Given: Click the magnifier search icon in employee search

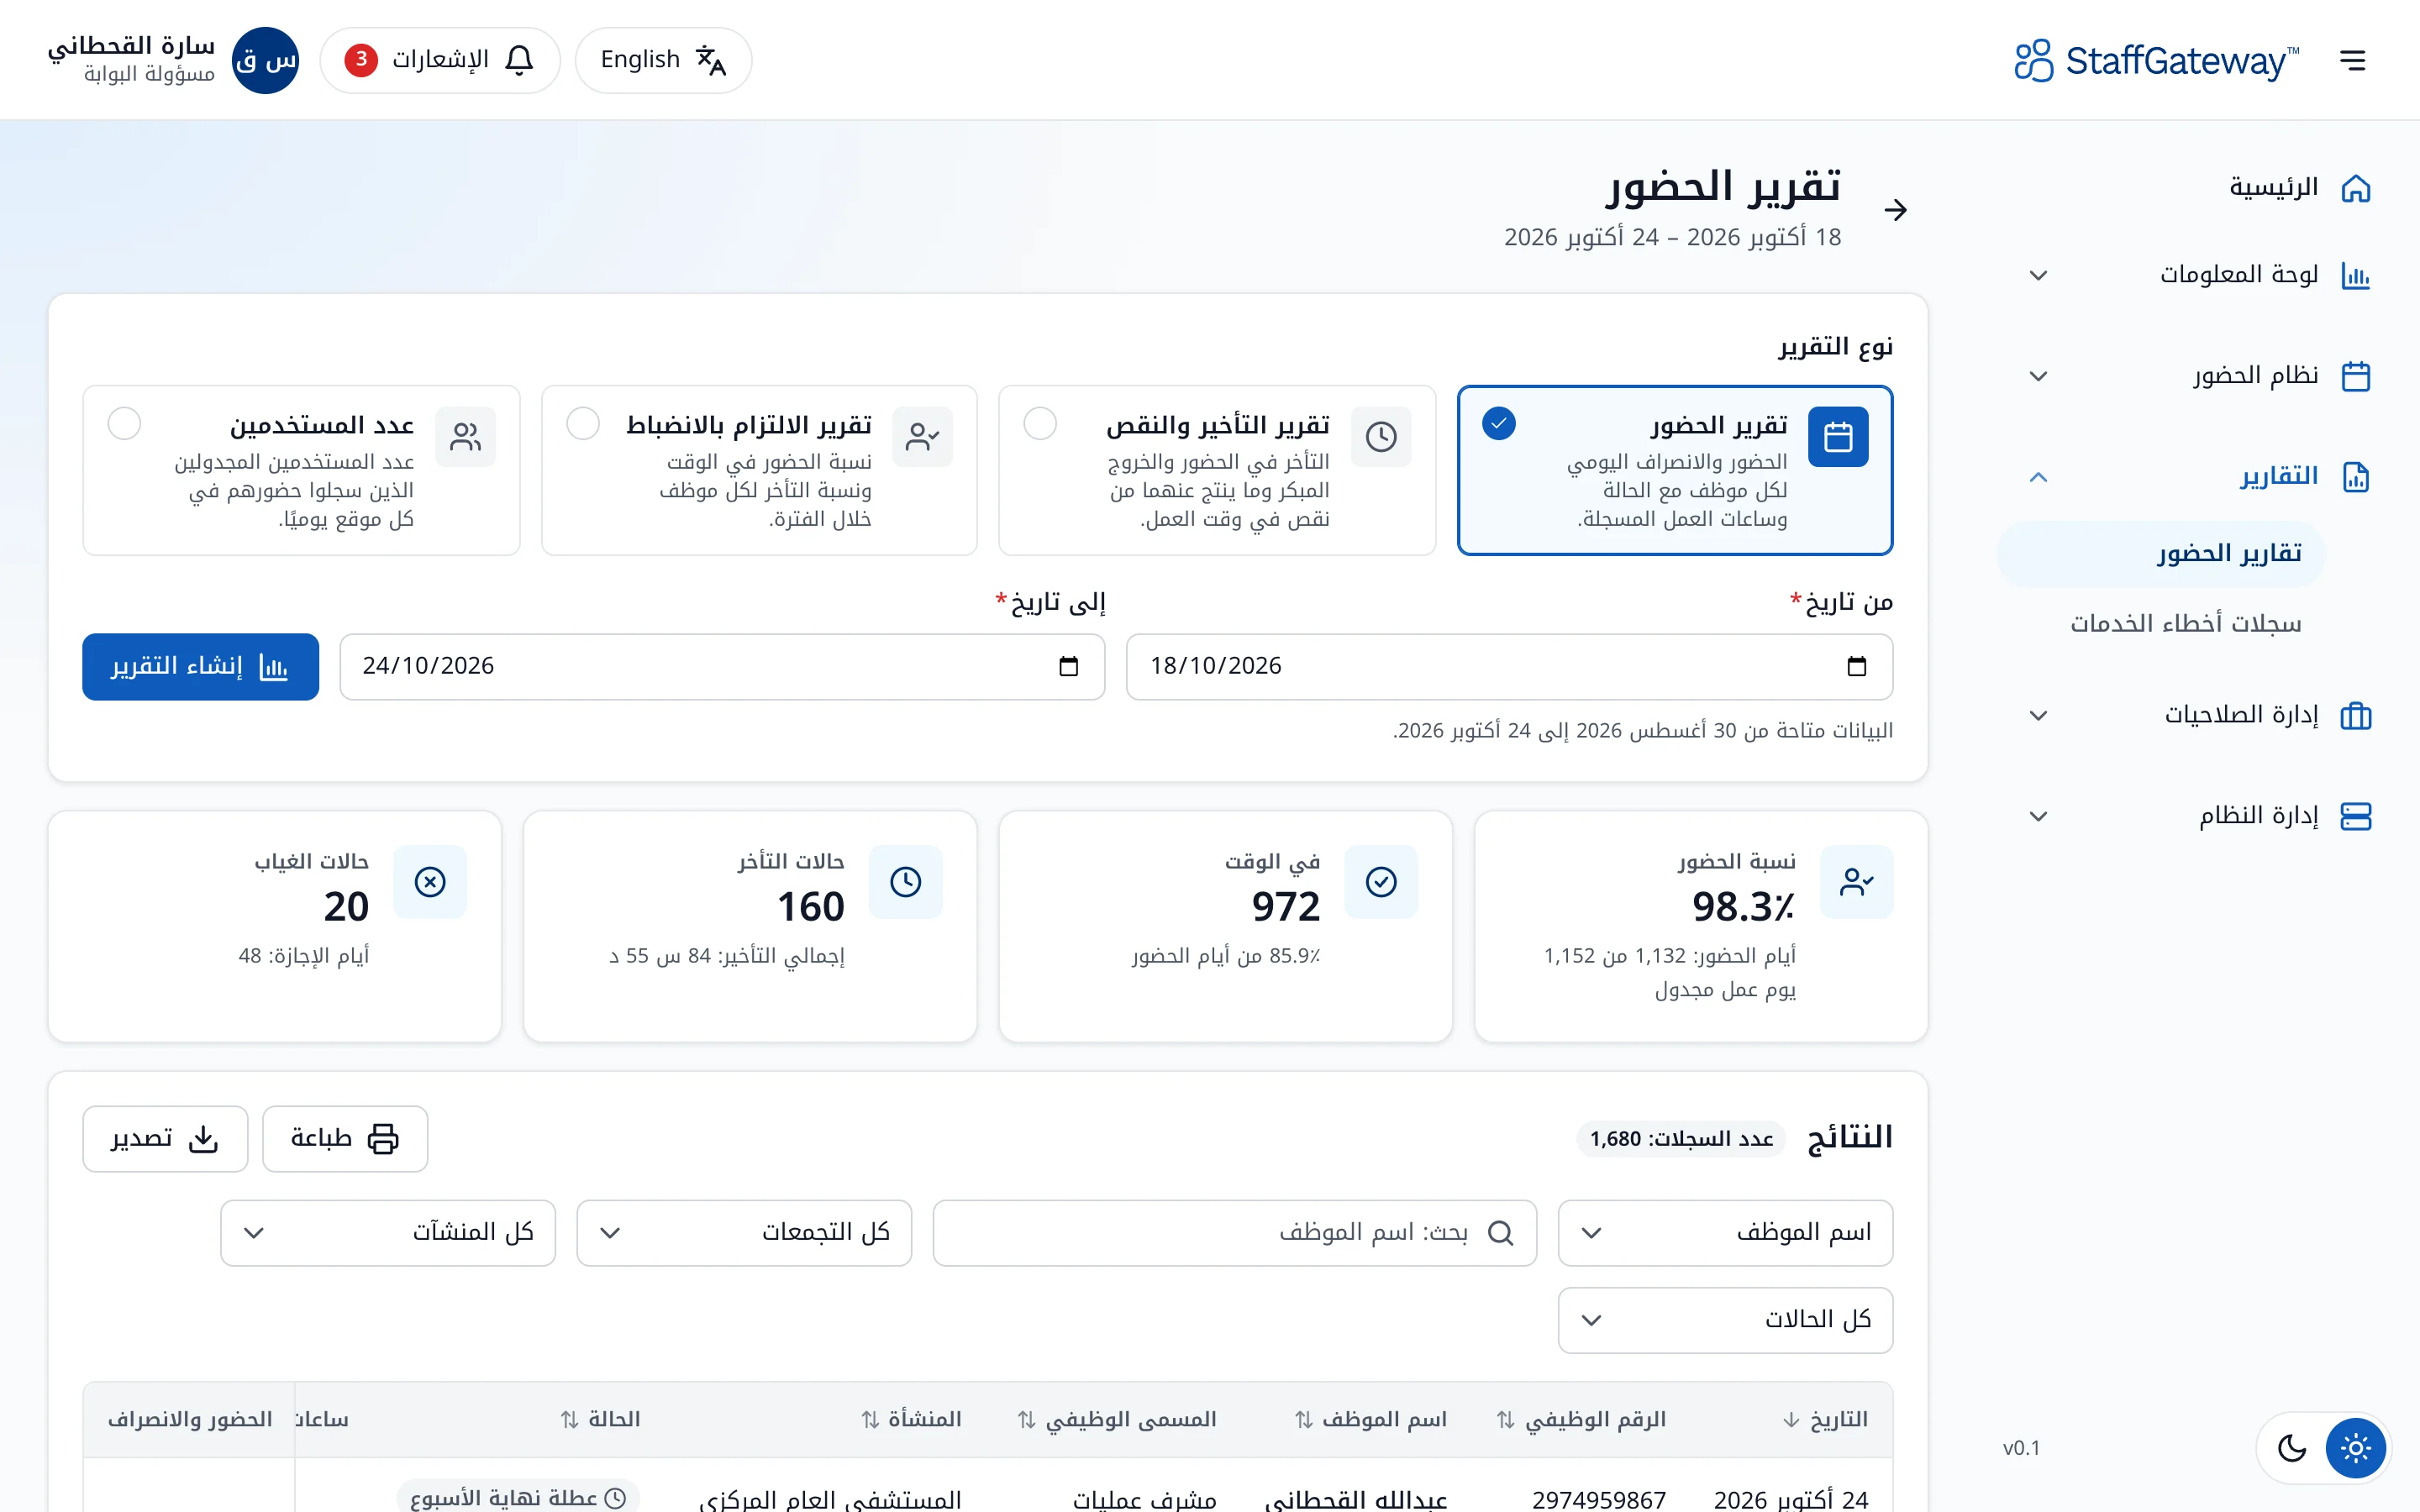Looking at the screenshot, I should [1500, 1233].
